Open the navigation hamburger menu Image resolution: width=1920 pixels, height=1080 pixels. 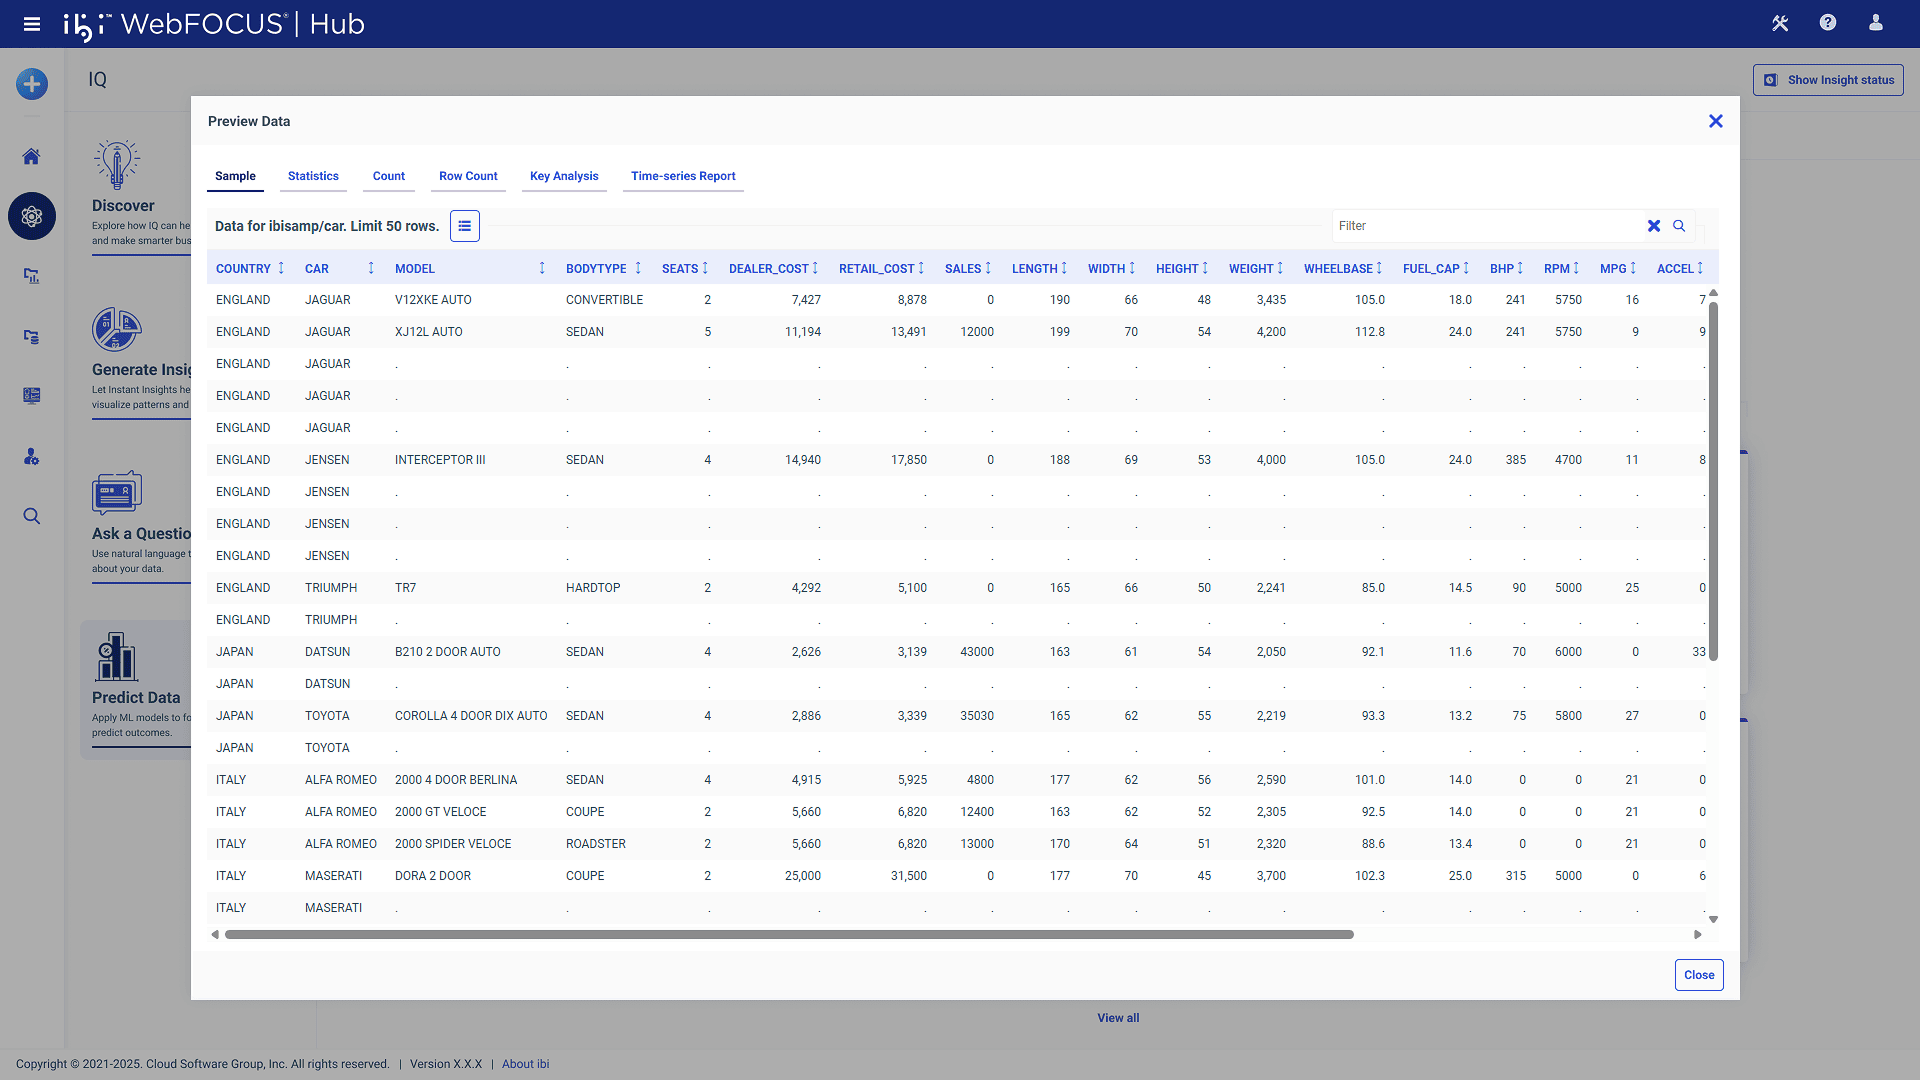coord(32,23)
